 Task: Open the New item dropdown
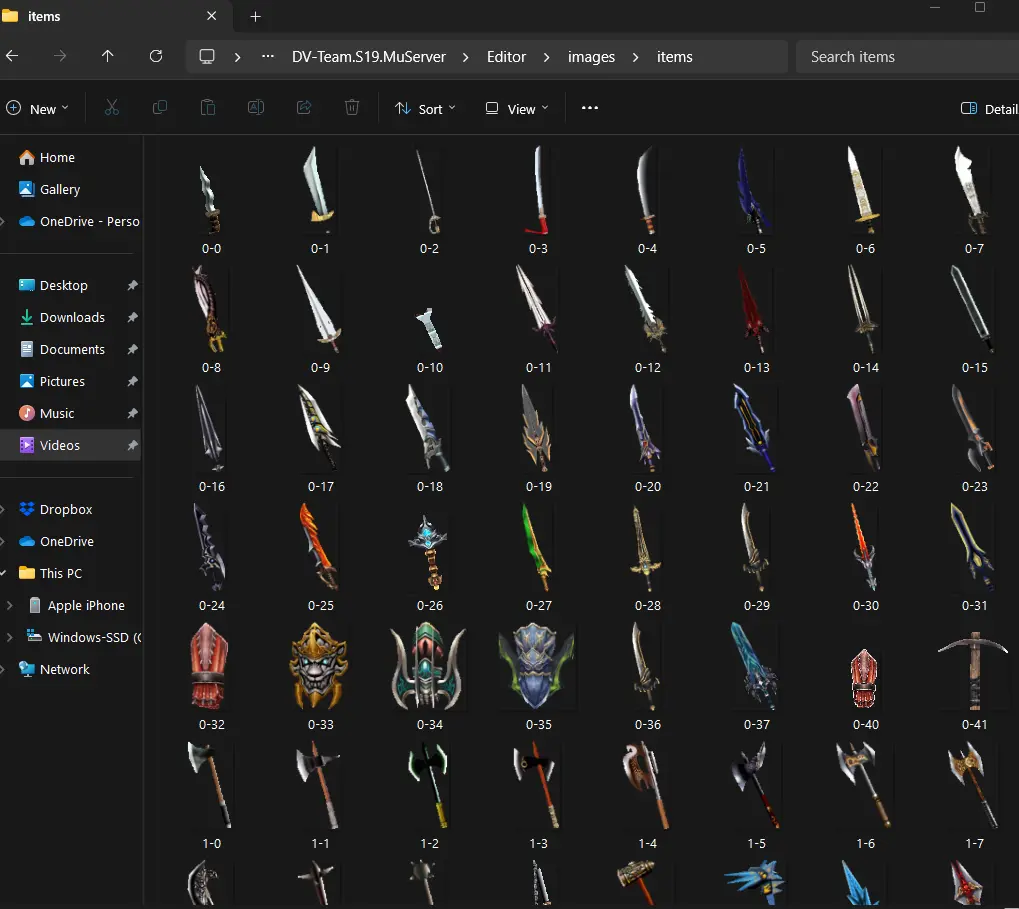pos(37,109)
